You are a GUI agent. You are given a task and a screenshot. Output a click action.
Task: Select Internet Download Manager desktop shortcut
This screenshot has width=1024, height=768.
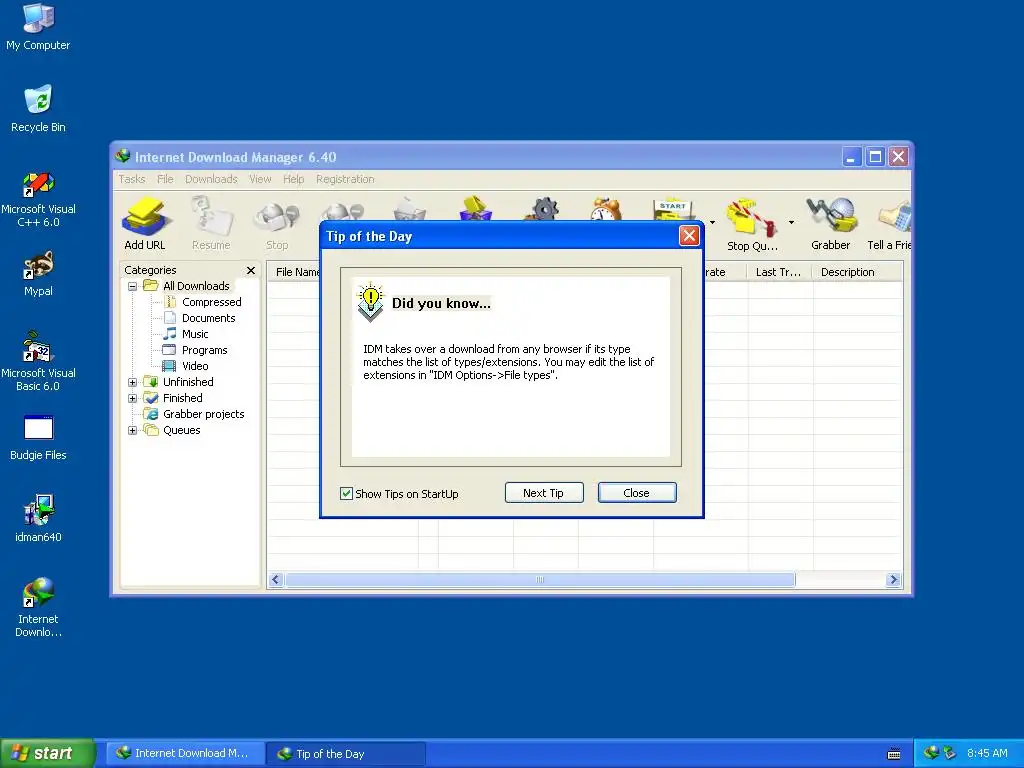(x=38, y=607)
